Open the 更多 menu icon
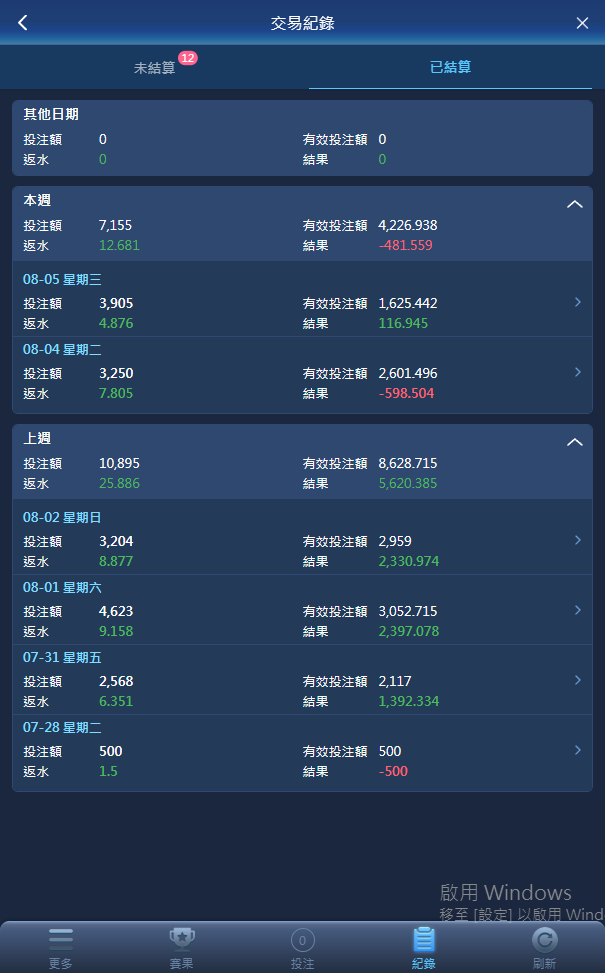Image resolution: width=605 pixels, height=973 pixels. coord(61,939)
